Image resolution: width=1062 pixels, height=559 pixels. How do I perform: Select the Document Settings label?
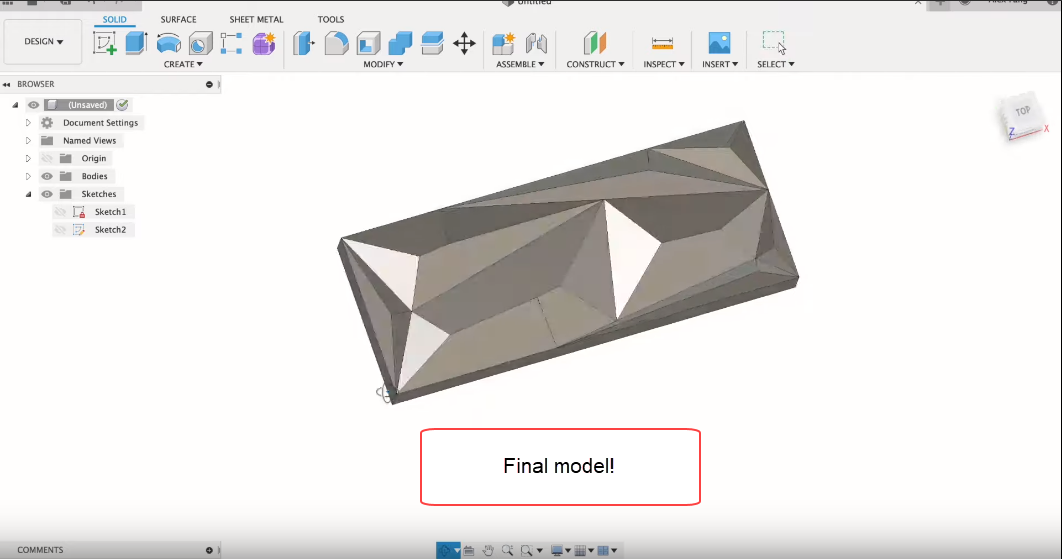point(100,123)
